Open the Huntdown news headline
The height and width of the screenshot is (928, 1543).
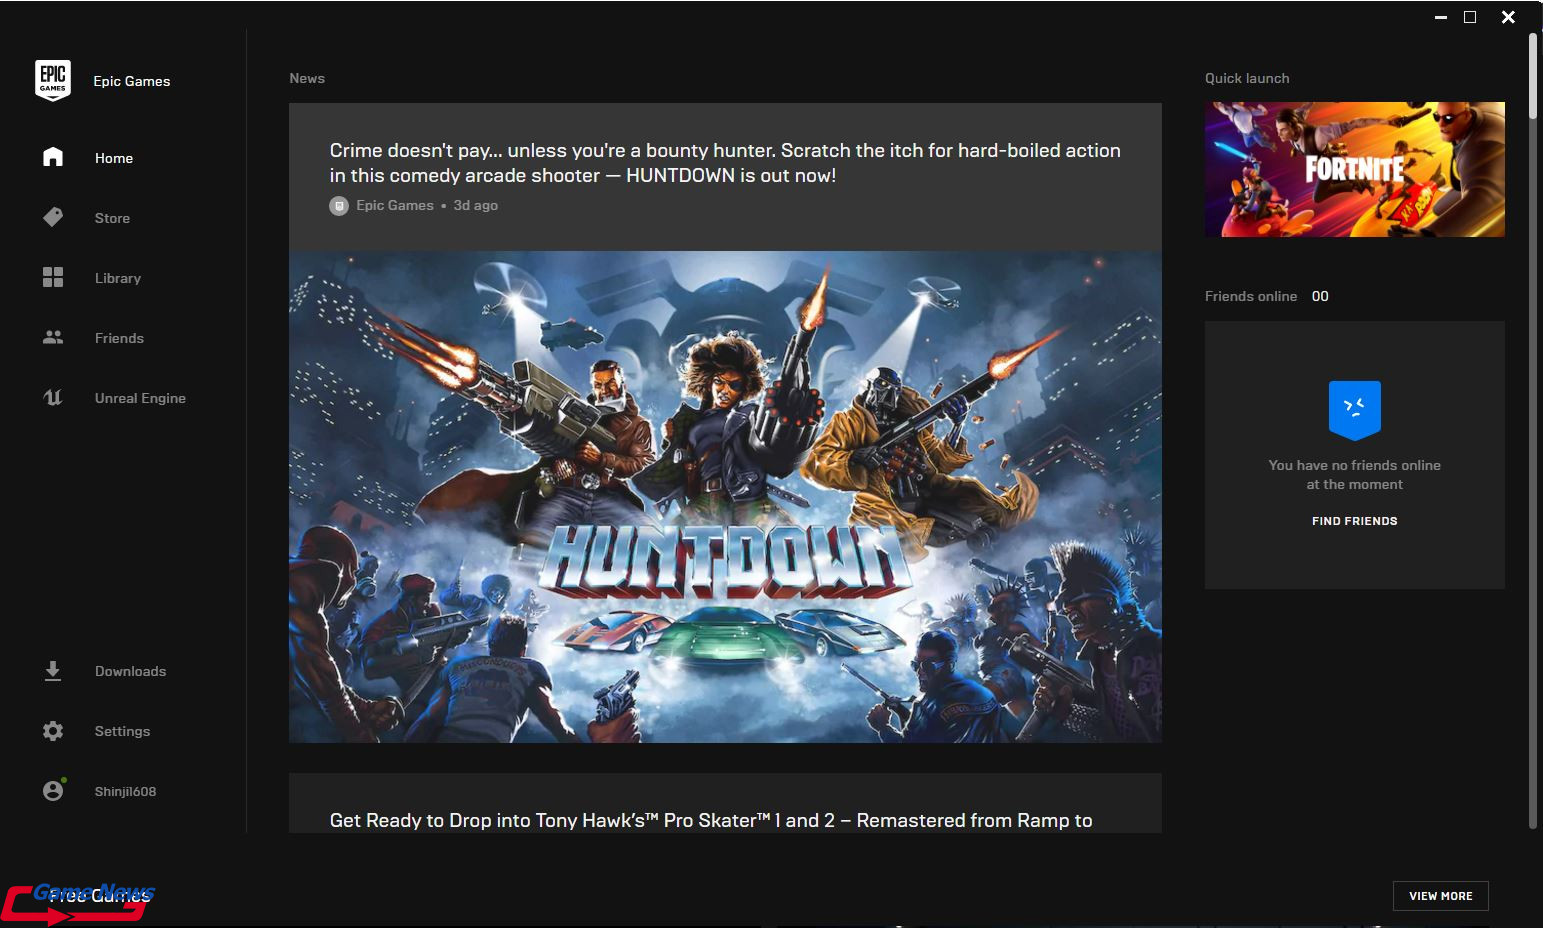click(724, 163)
